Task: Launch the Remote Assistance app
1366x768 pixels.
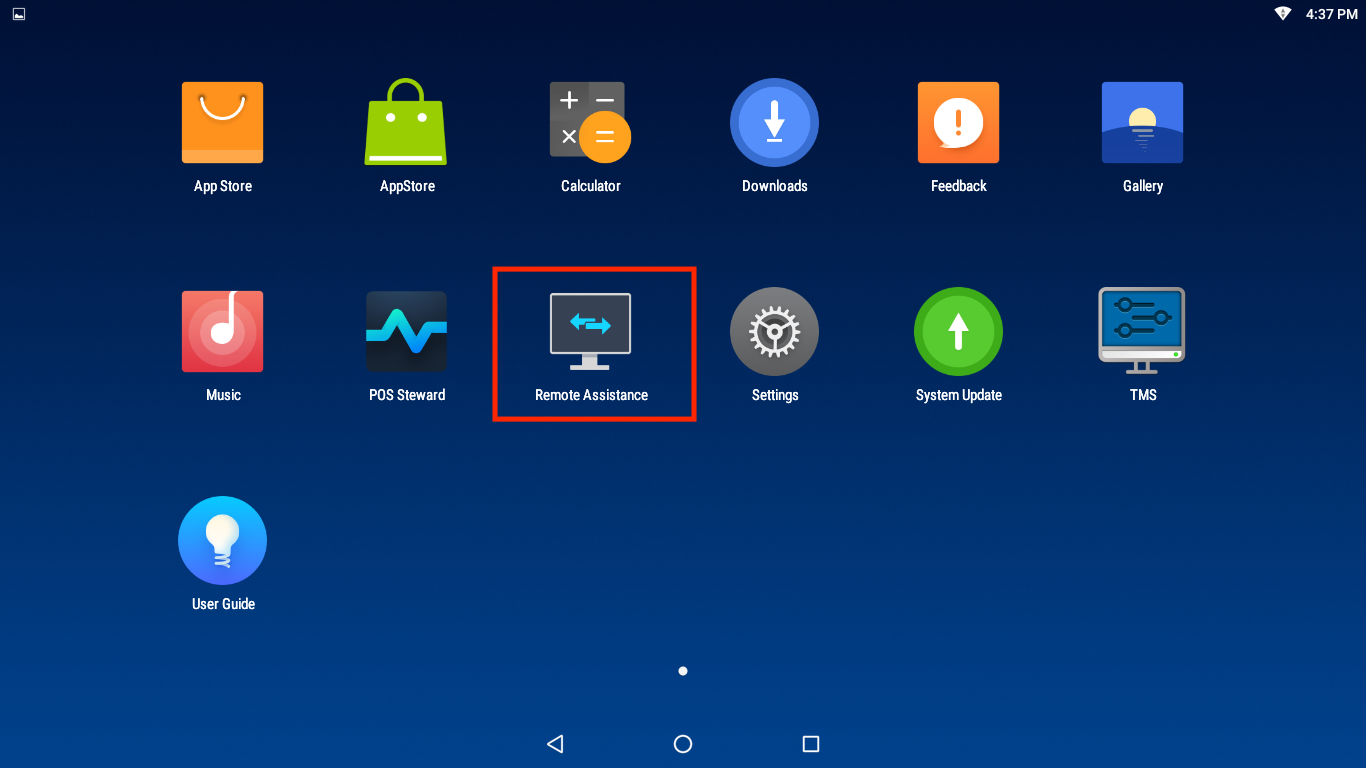Action: coord(590,331)
